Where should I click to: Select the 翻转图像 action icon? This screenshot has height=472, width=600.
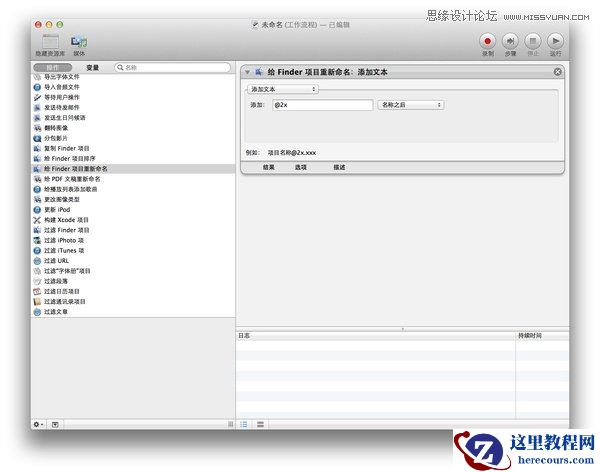click(x=37, y=128)
